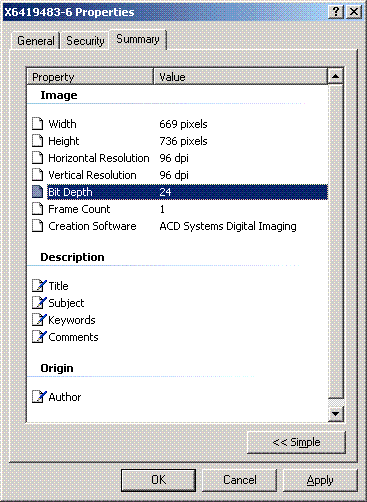Click the scrollbar up arrow

pyautogui.click(x=336, y=76)
